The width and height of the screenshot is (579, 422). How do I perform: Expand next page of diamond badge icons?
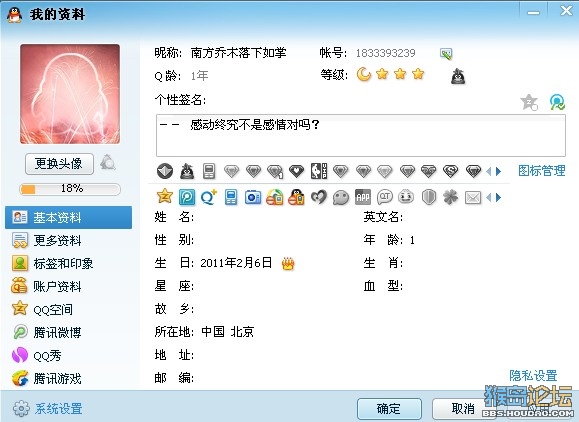499,171
